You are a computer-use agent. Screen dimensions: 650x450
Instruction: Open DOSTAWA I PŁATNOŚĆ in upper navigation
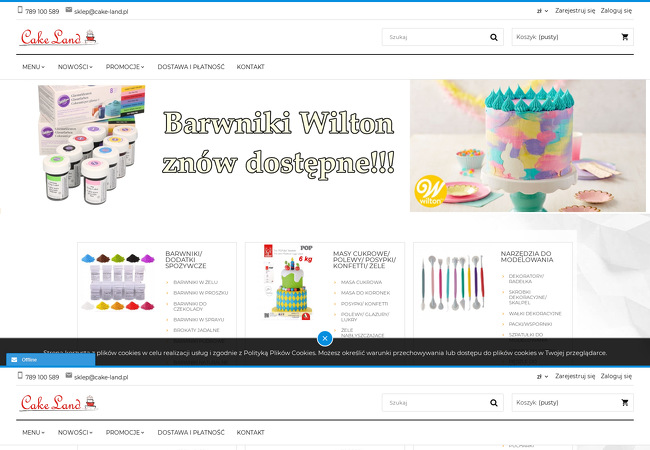click(x=191, y=67)
